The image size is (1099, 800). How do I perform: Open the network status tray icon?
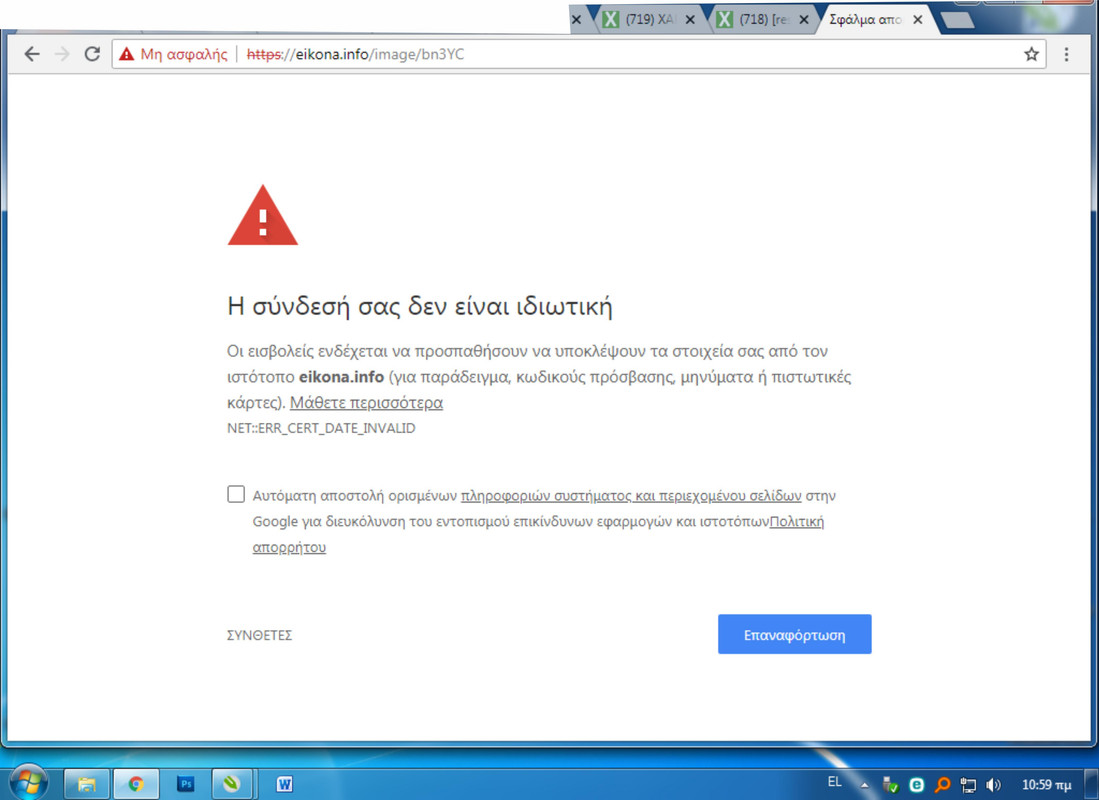pos(968,785)
